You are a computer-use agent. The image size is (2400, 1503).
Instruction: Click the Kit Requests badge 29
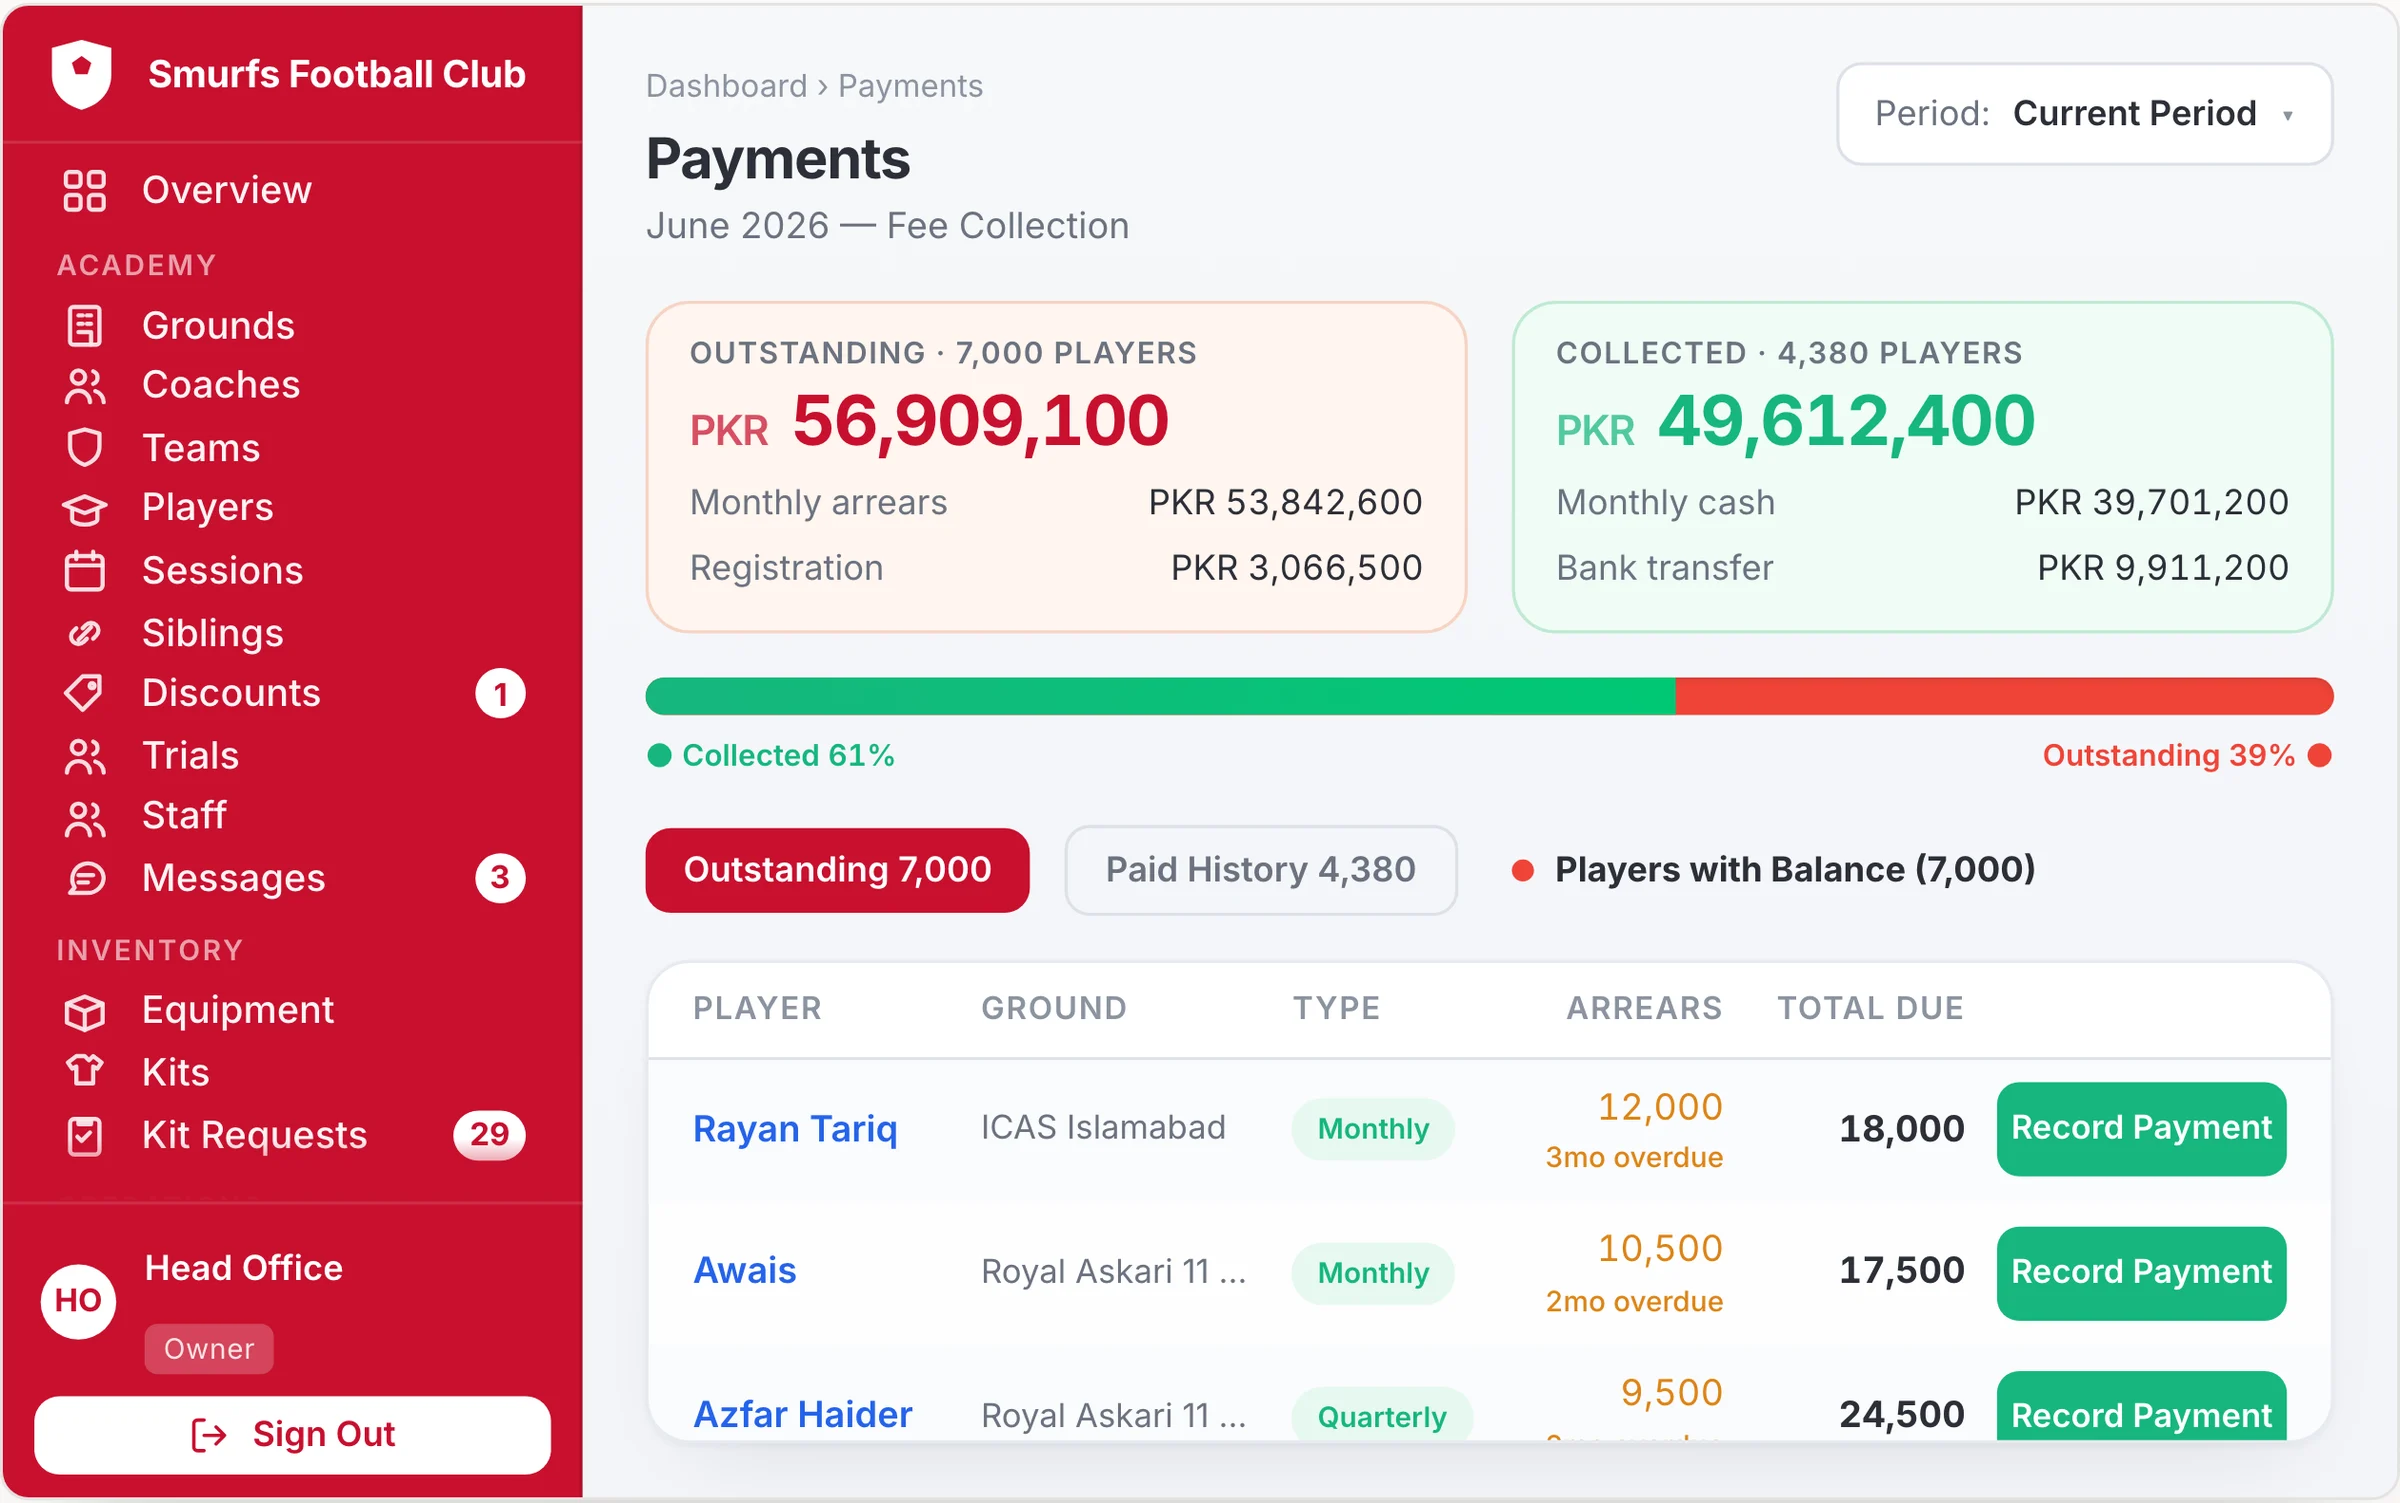(x=489, y=1135)
